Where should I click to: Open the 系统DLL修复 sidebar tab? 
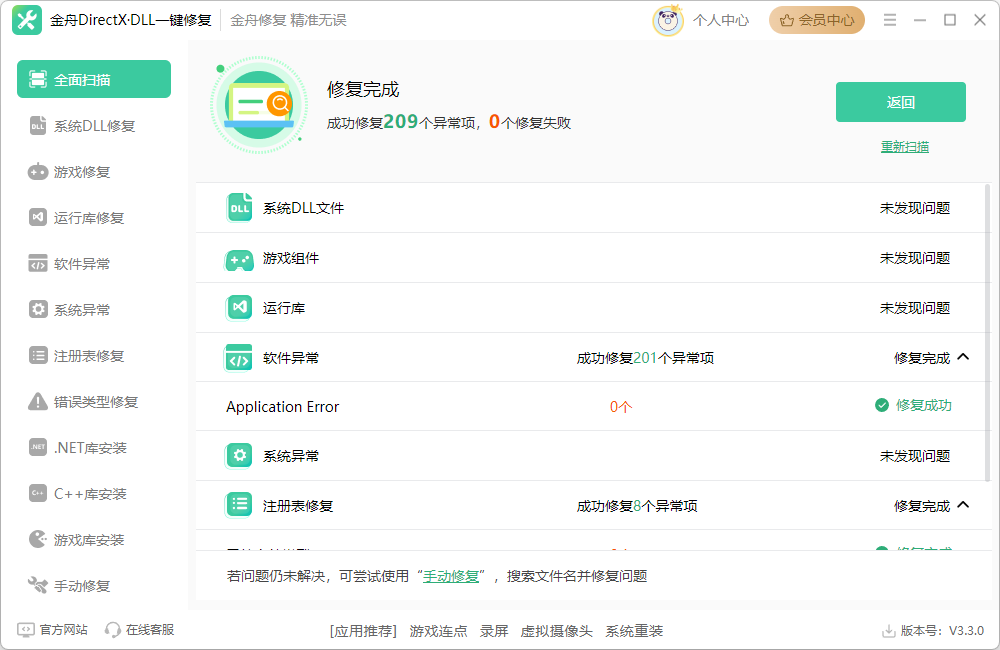click(x=94, y=126)
